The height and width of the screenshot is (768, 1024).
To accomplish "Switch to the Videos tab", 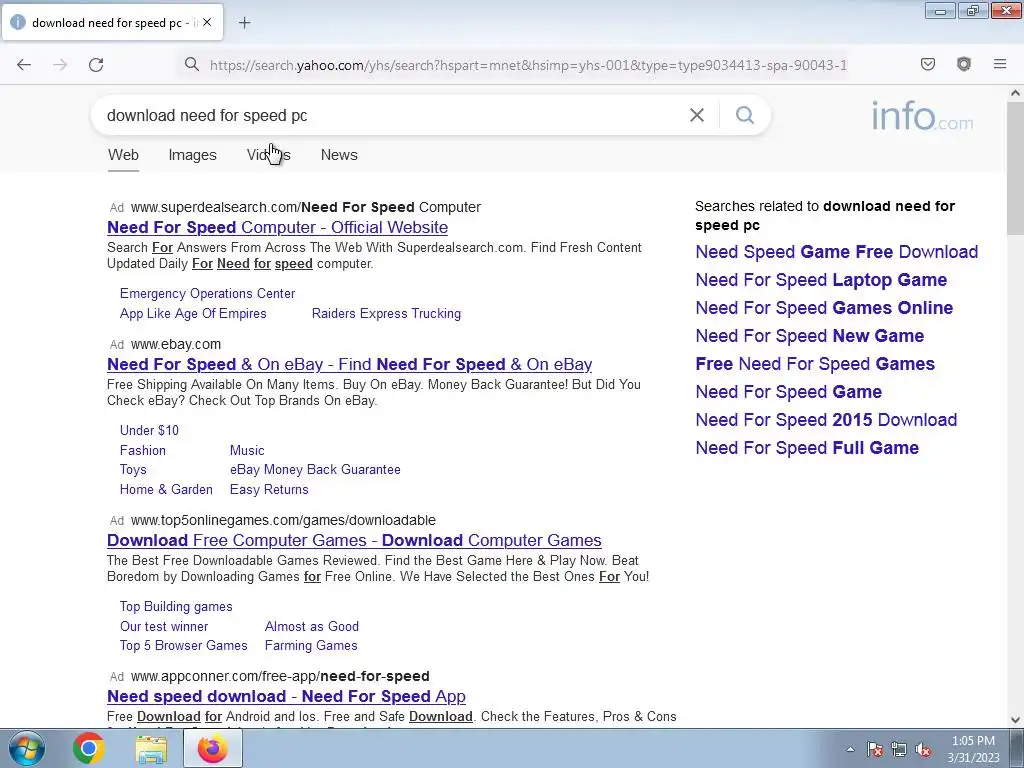I will (x=268, y=155).
